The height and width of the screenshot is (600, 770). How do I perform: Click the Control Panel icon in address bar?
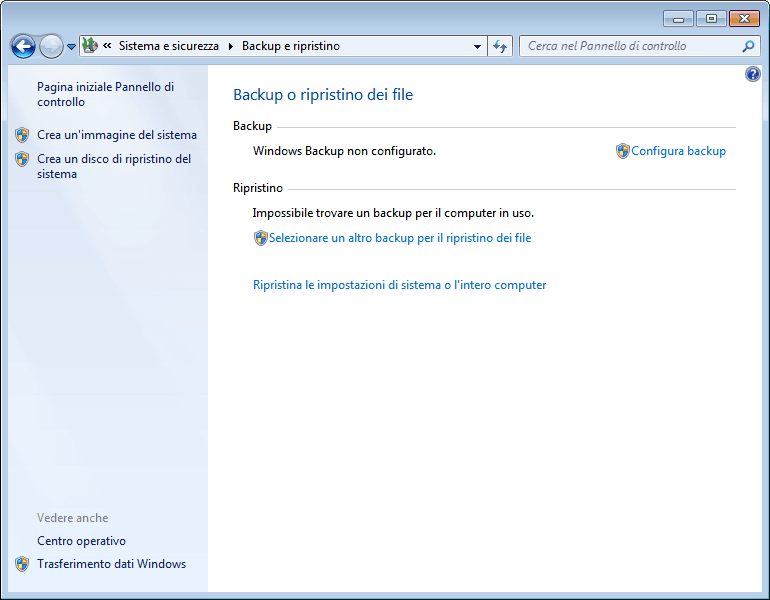90,46
